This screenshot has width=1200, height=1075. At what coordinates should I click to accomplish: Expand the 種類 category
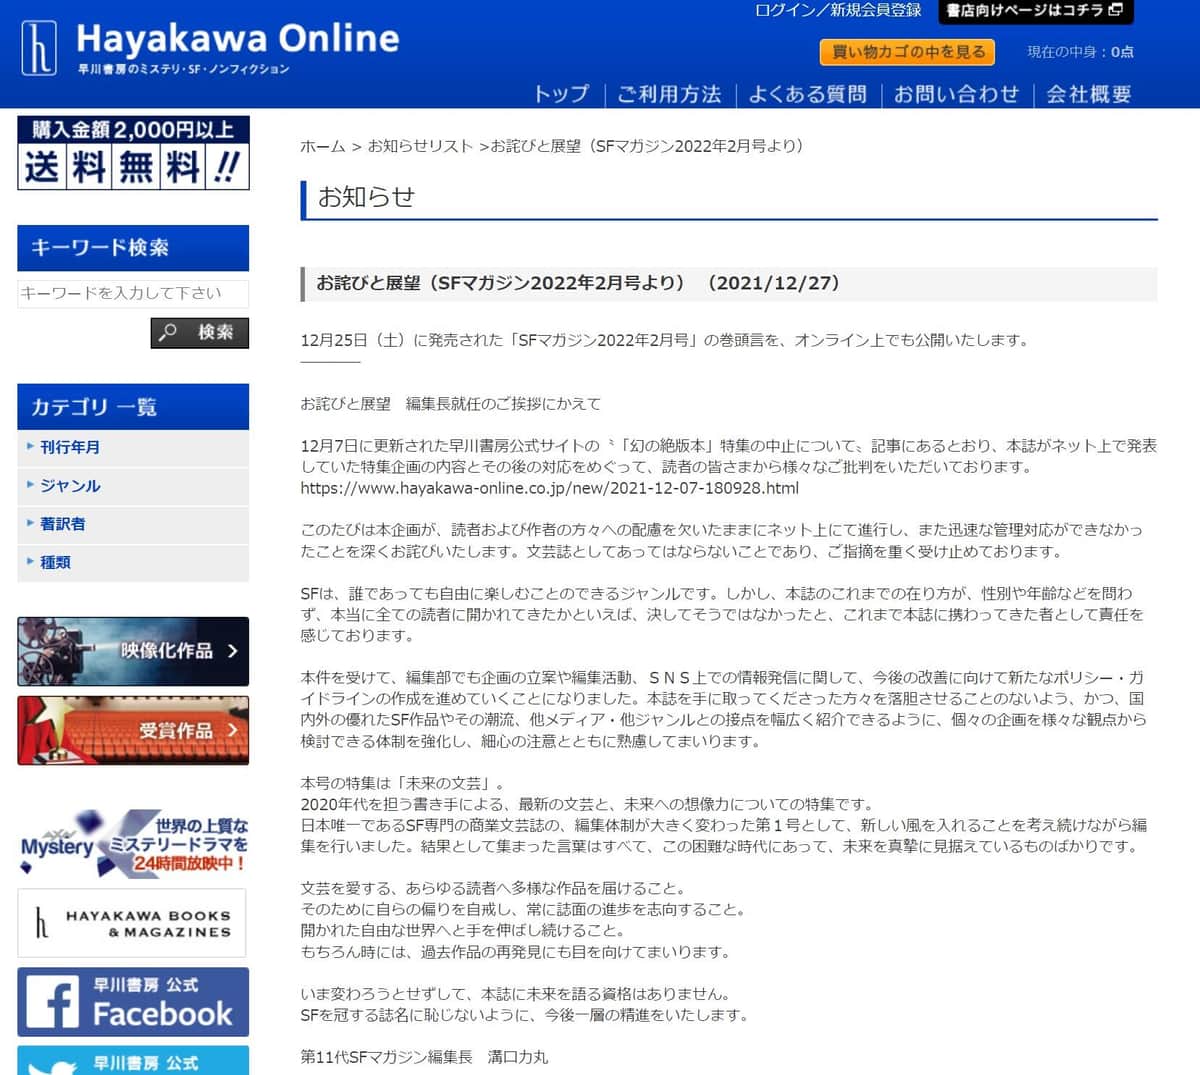point(56,562)
